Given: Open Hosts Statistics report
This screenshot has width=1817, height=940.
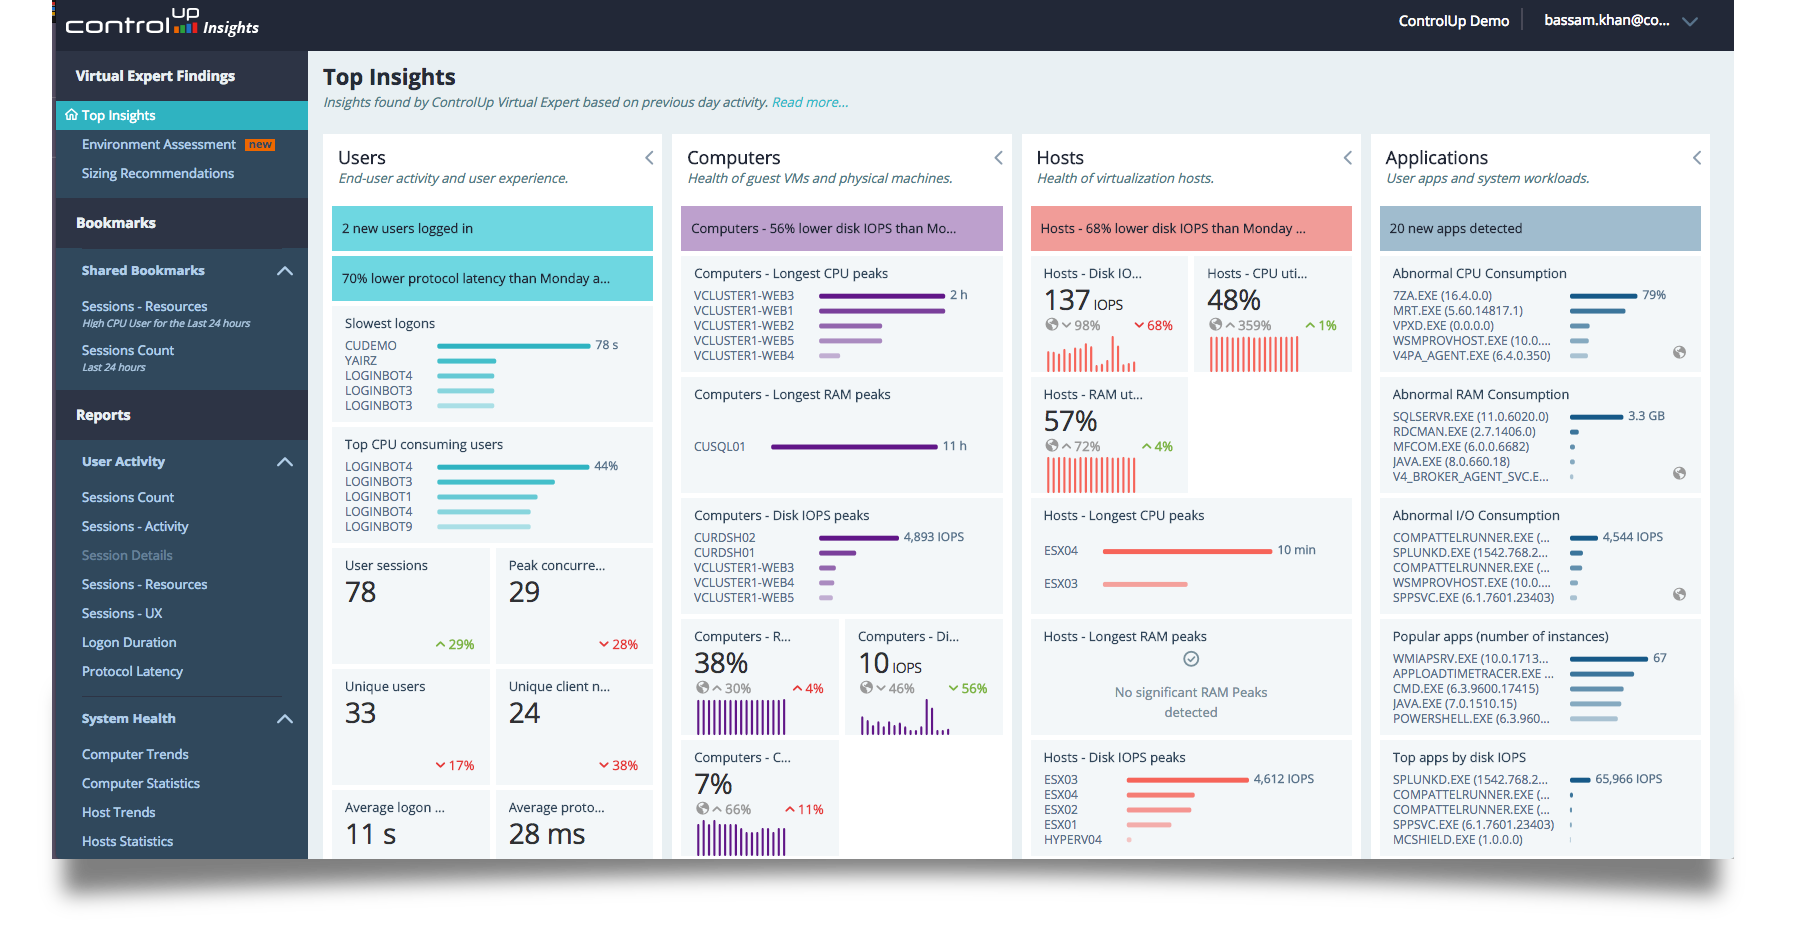Looking at the screenshot, I should click(x=127, y=842).
